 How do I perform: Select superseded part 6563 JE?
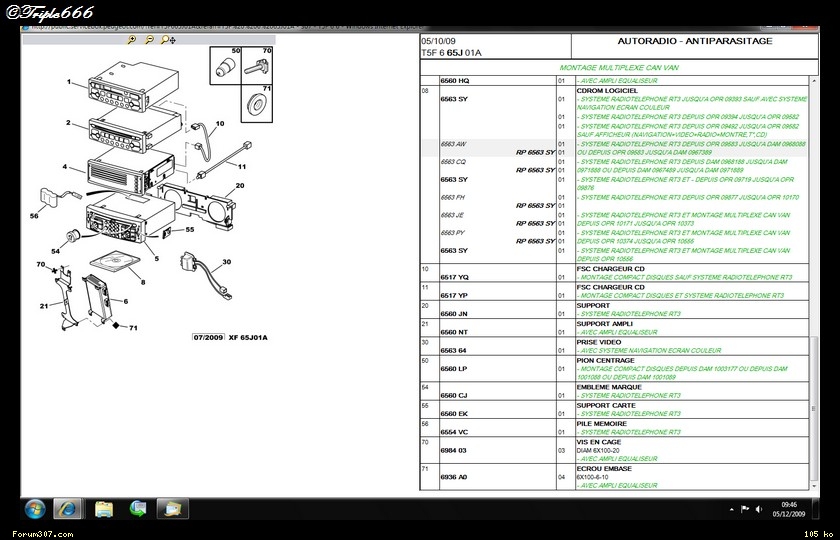click(x=452, y=215)
